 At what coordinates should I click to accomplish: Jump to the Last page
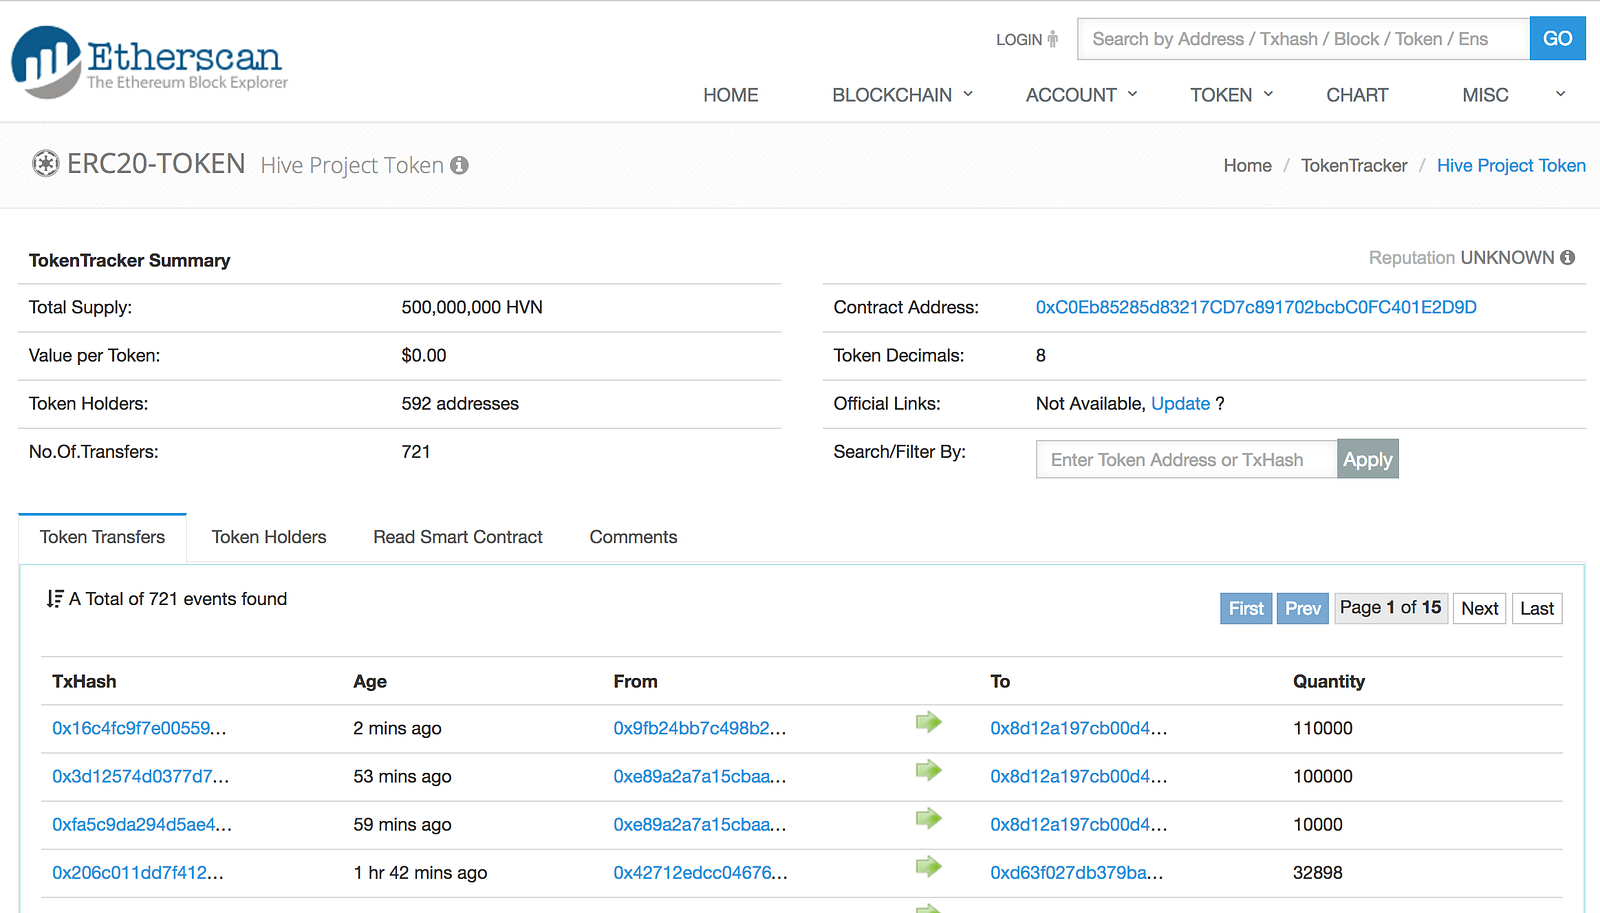1537,608
